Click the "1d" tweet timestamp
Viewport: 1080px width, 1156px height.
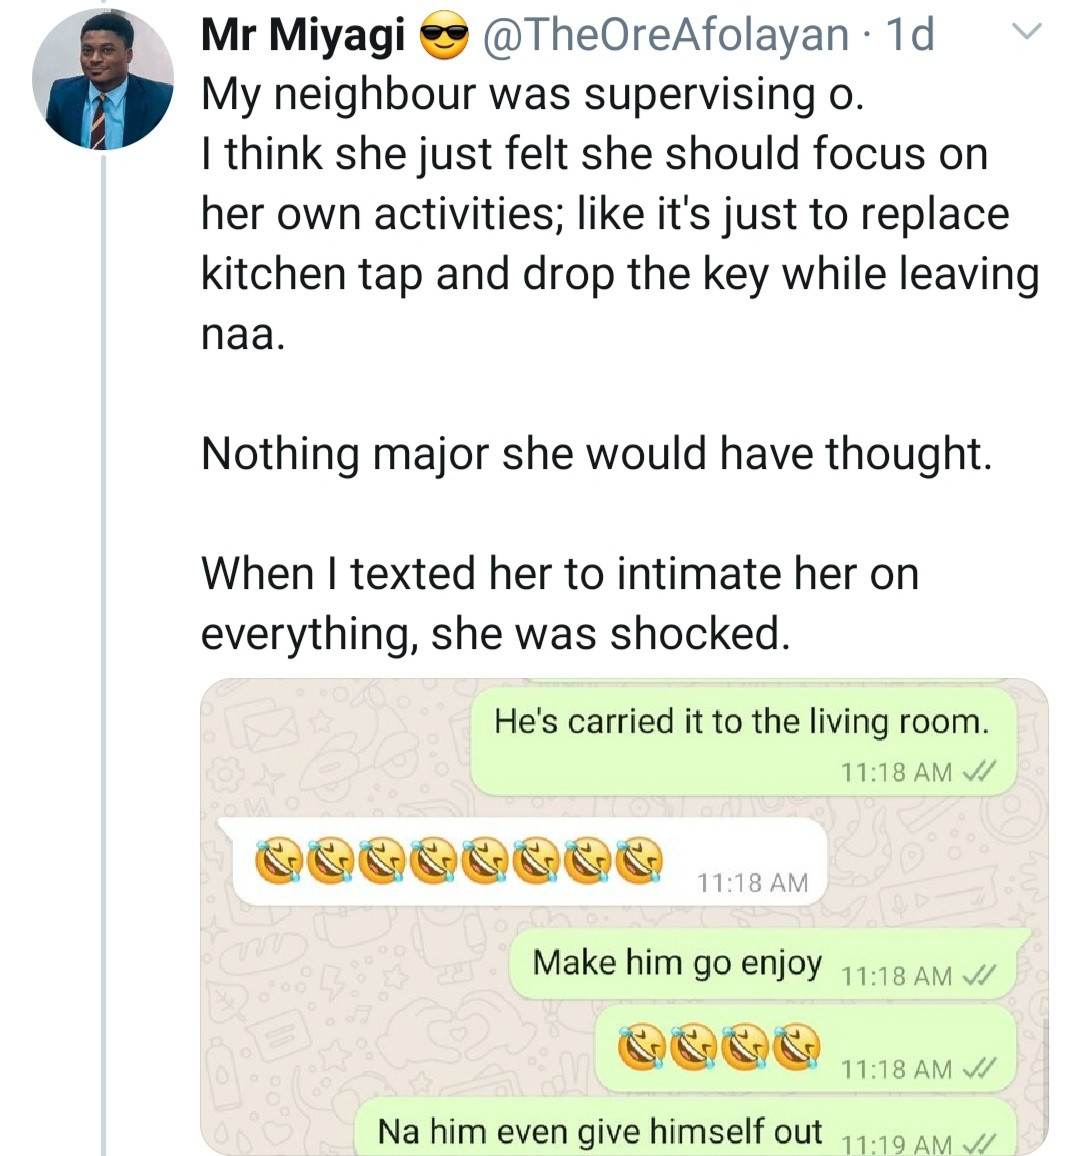pyautogui.click(x=910, y=36)
